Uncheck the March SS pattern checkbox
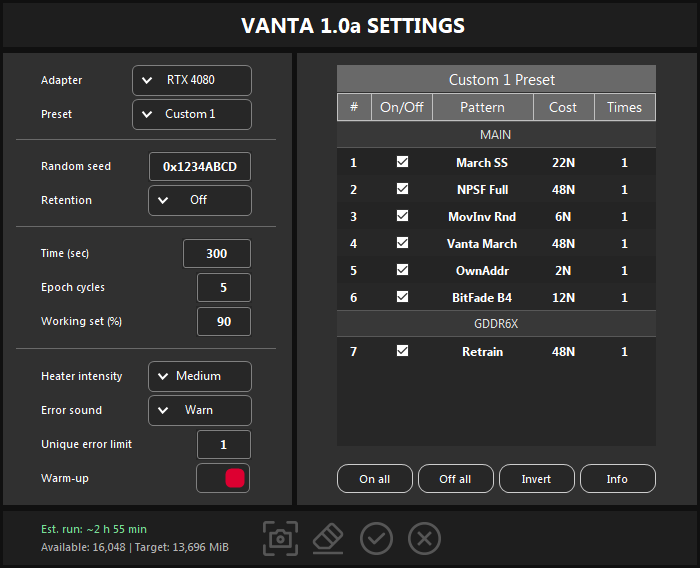 coord(402,162)
